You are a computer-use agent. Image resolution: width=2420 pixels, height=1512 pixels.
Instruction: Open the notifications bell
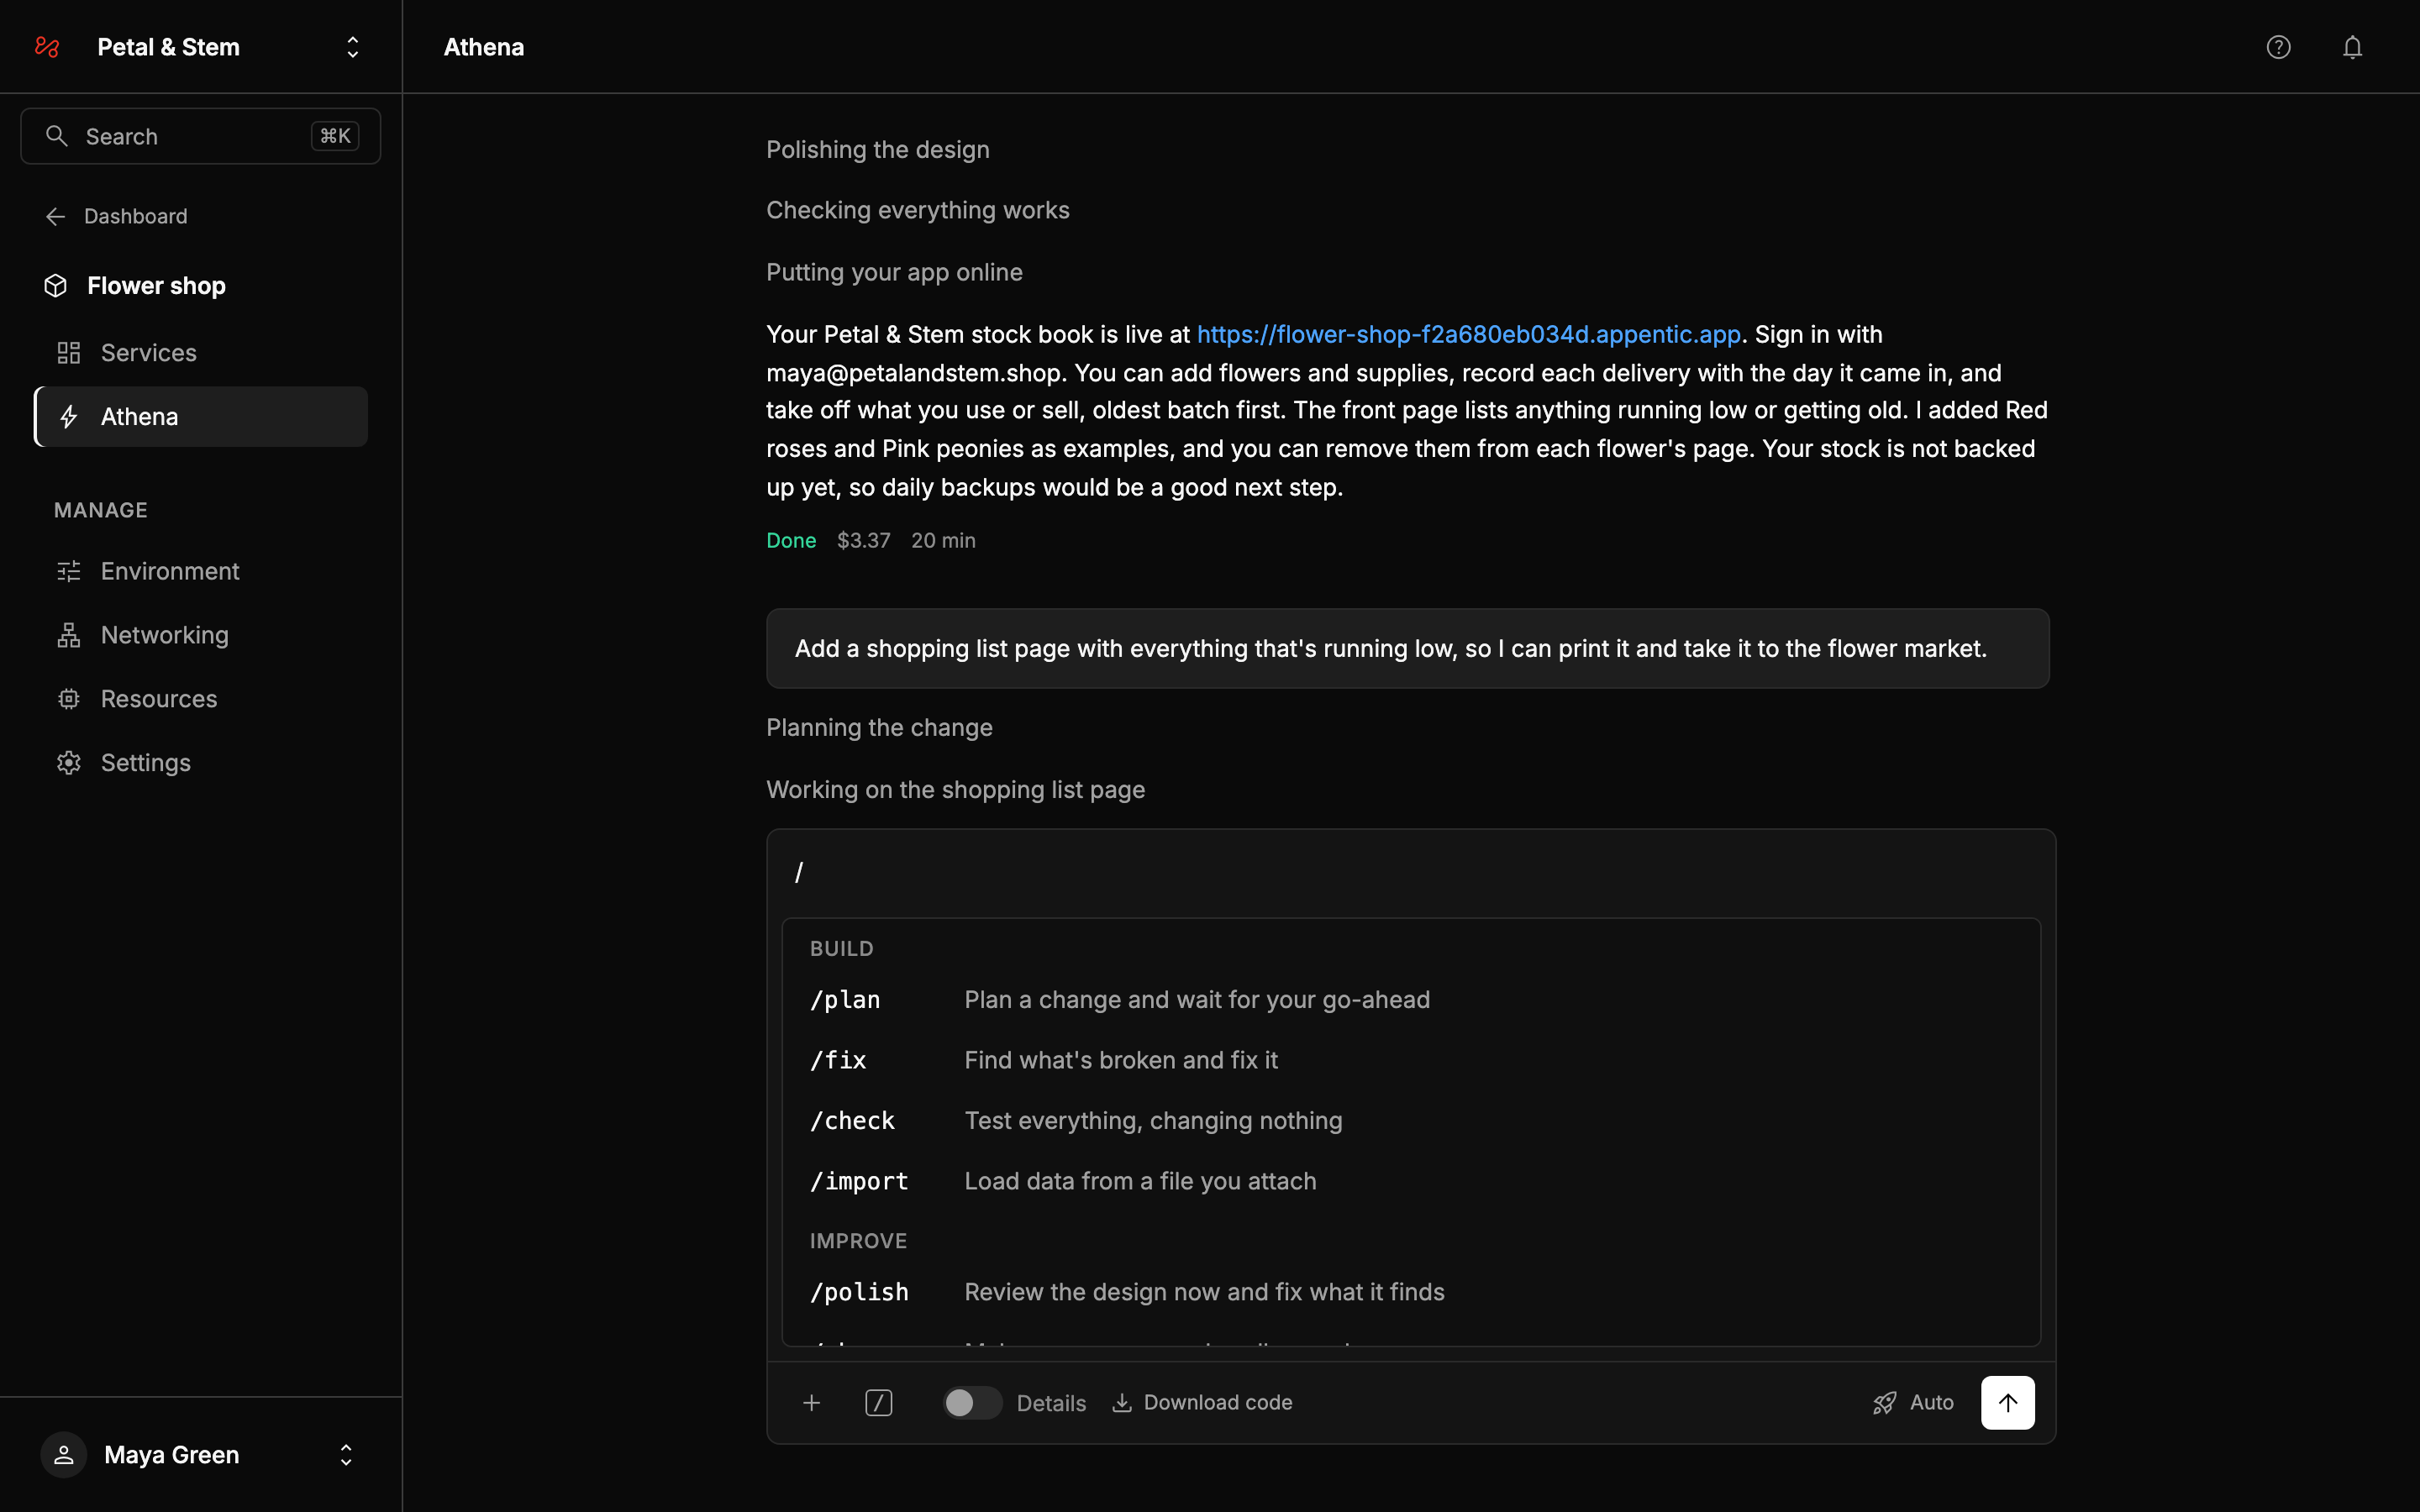point(2352,47)
